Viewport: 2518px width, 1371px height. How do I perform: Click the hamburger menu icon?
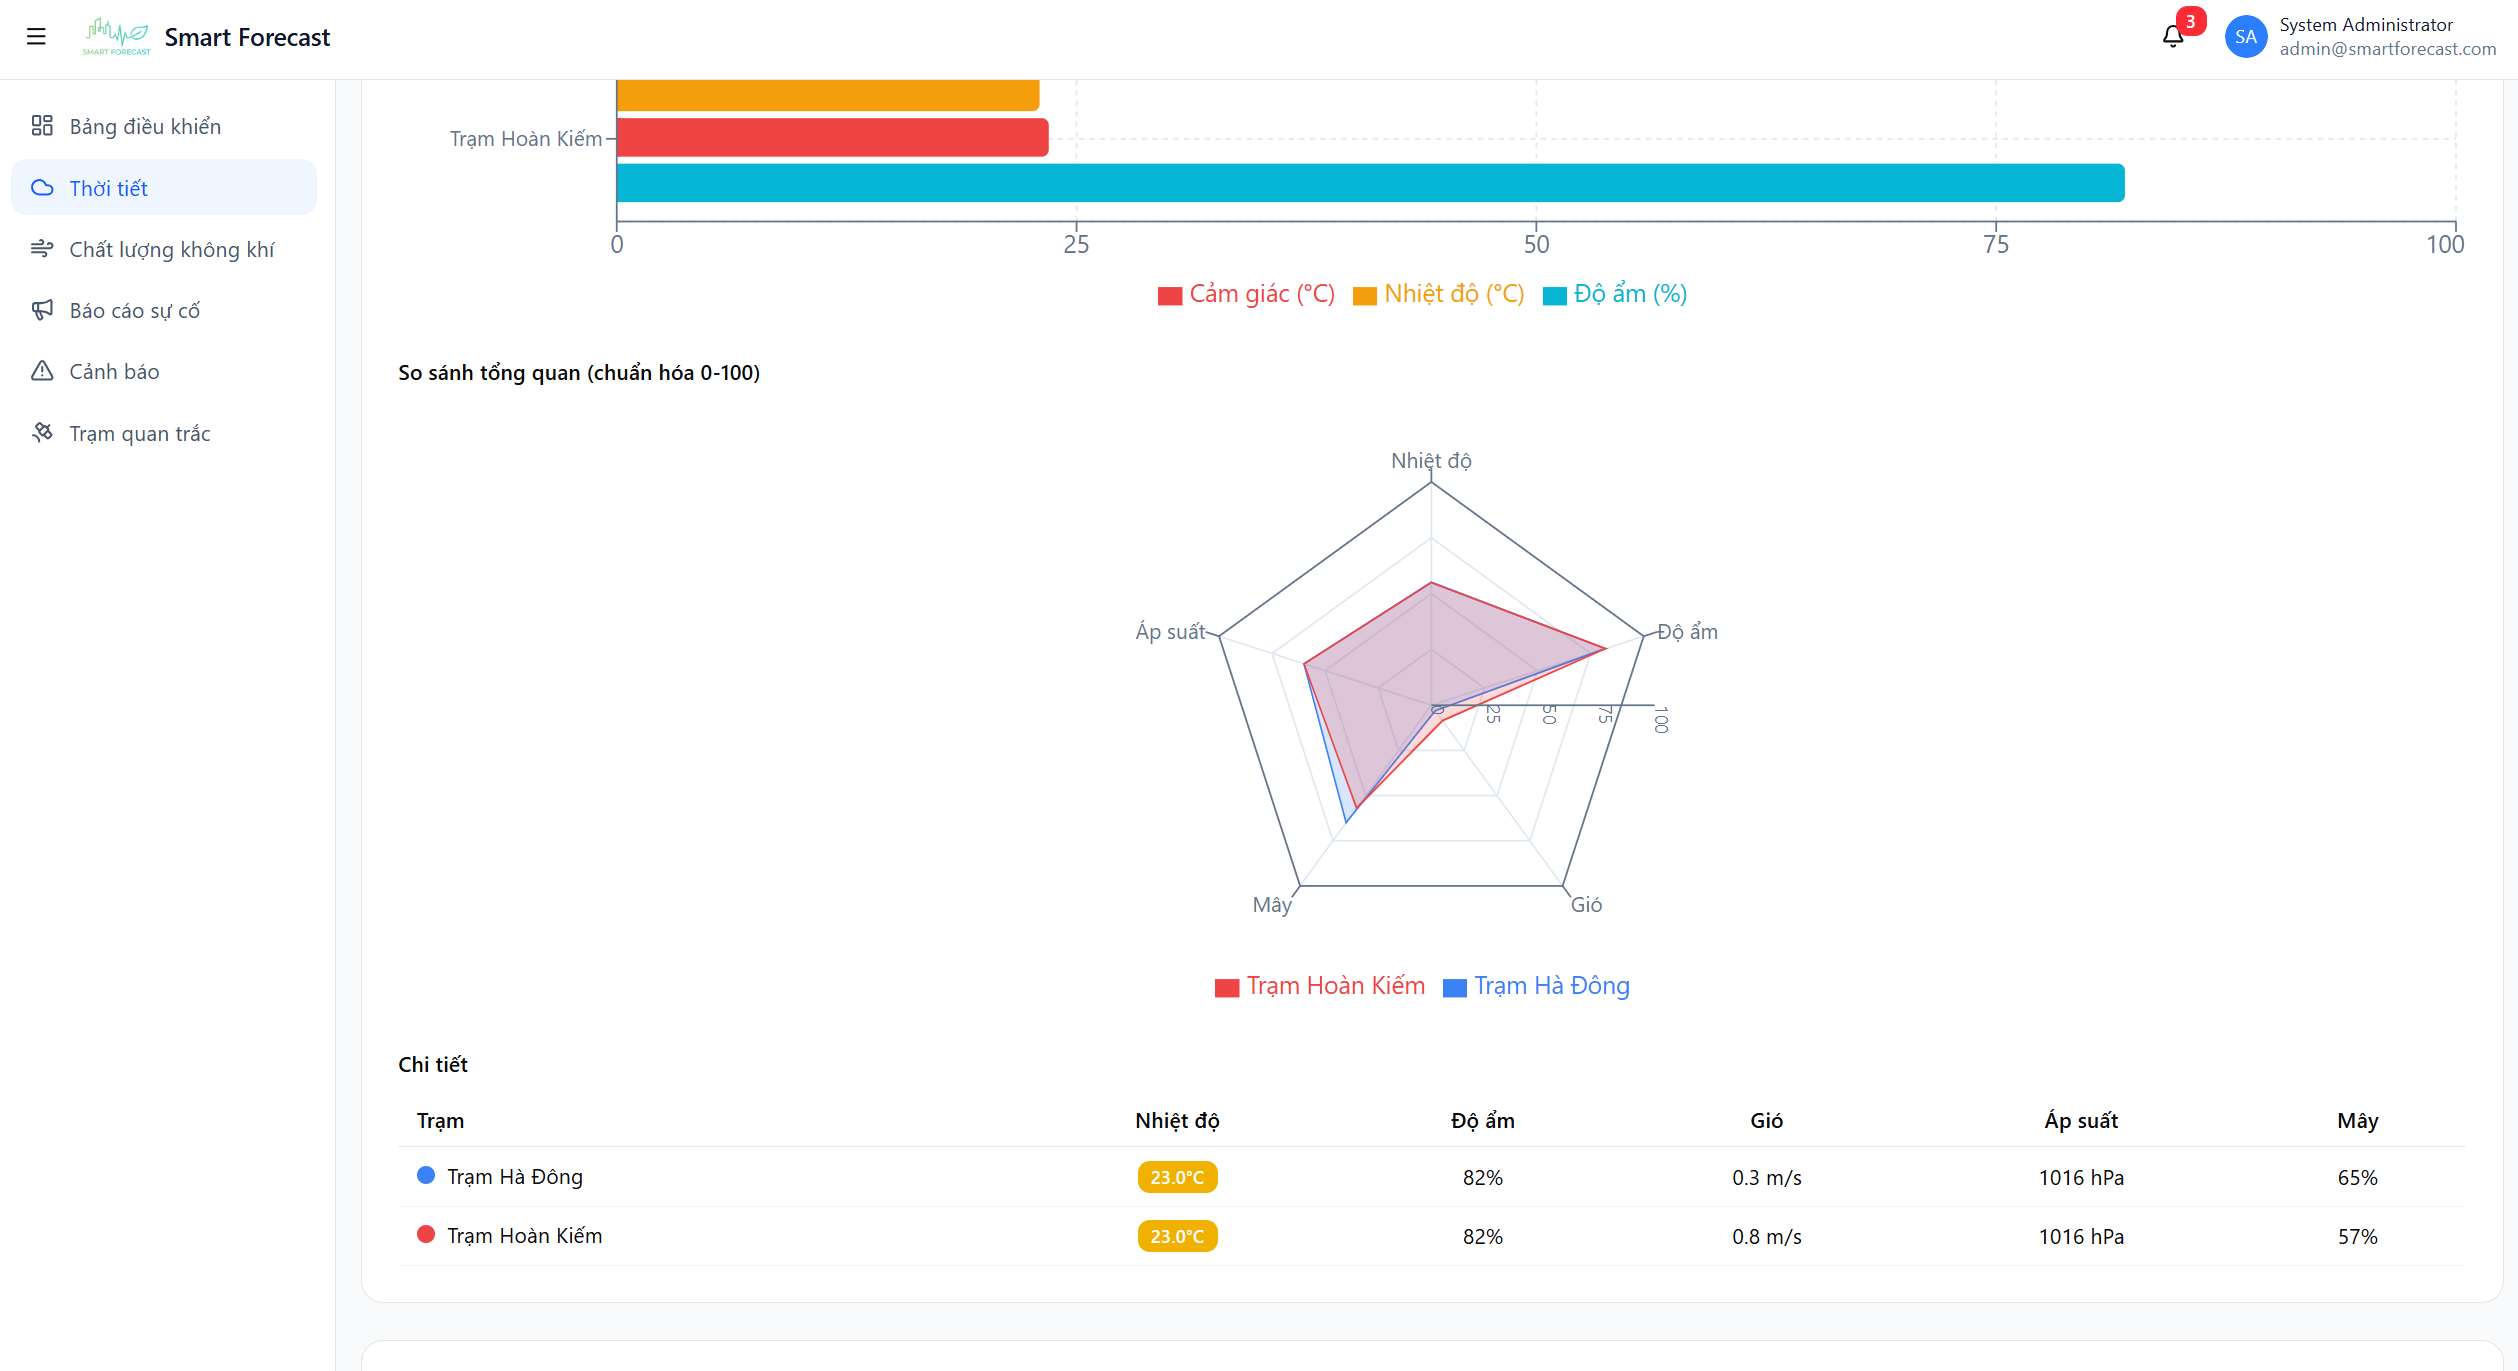click(x=36, y=37)
